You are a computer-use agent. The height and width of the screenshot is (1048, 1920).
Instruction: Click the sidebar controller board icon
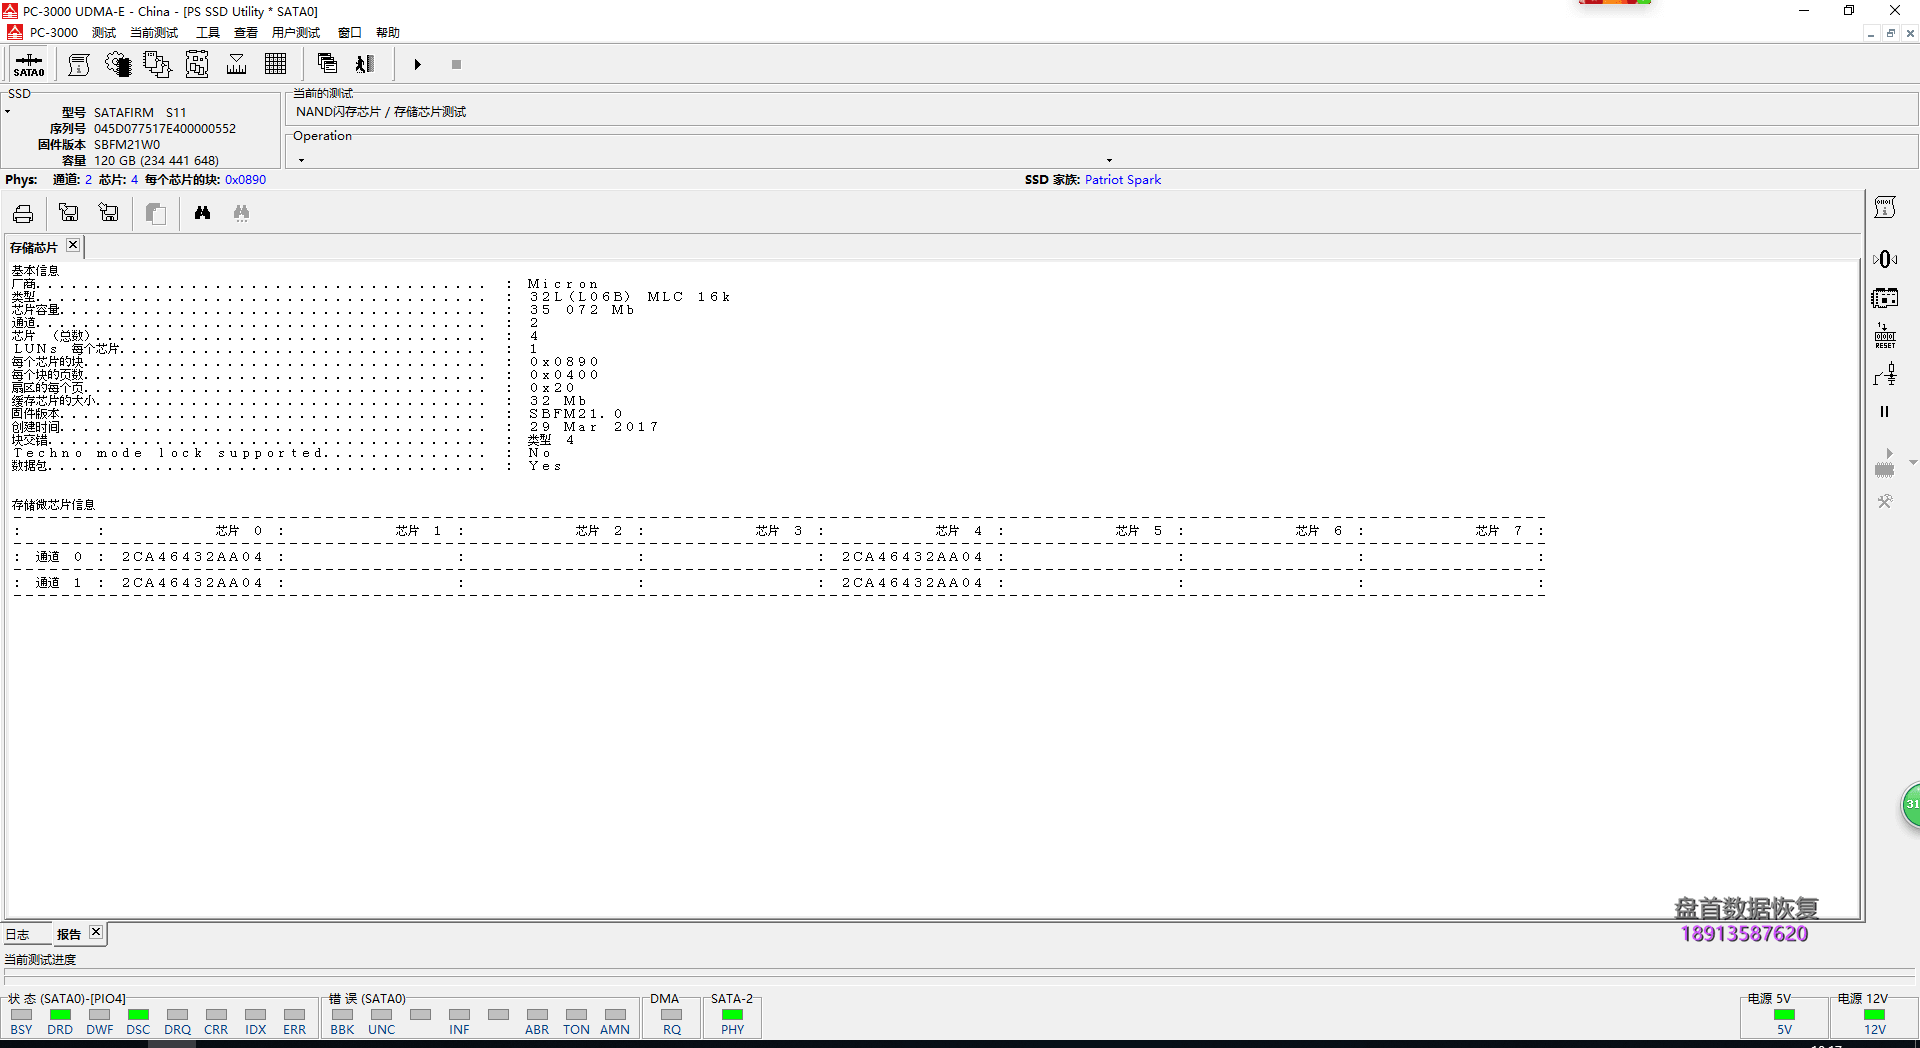1885,298
